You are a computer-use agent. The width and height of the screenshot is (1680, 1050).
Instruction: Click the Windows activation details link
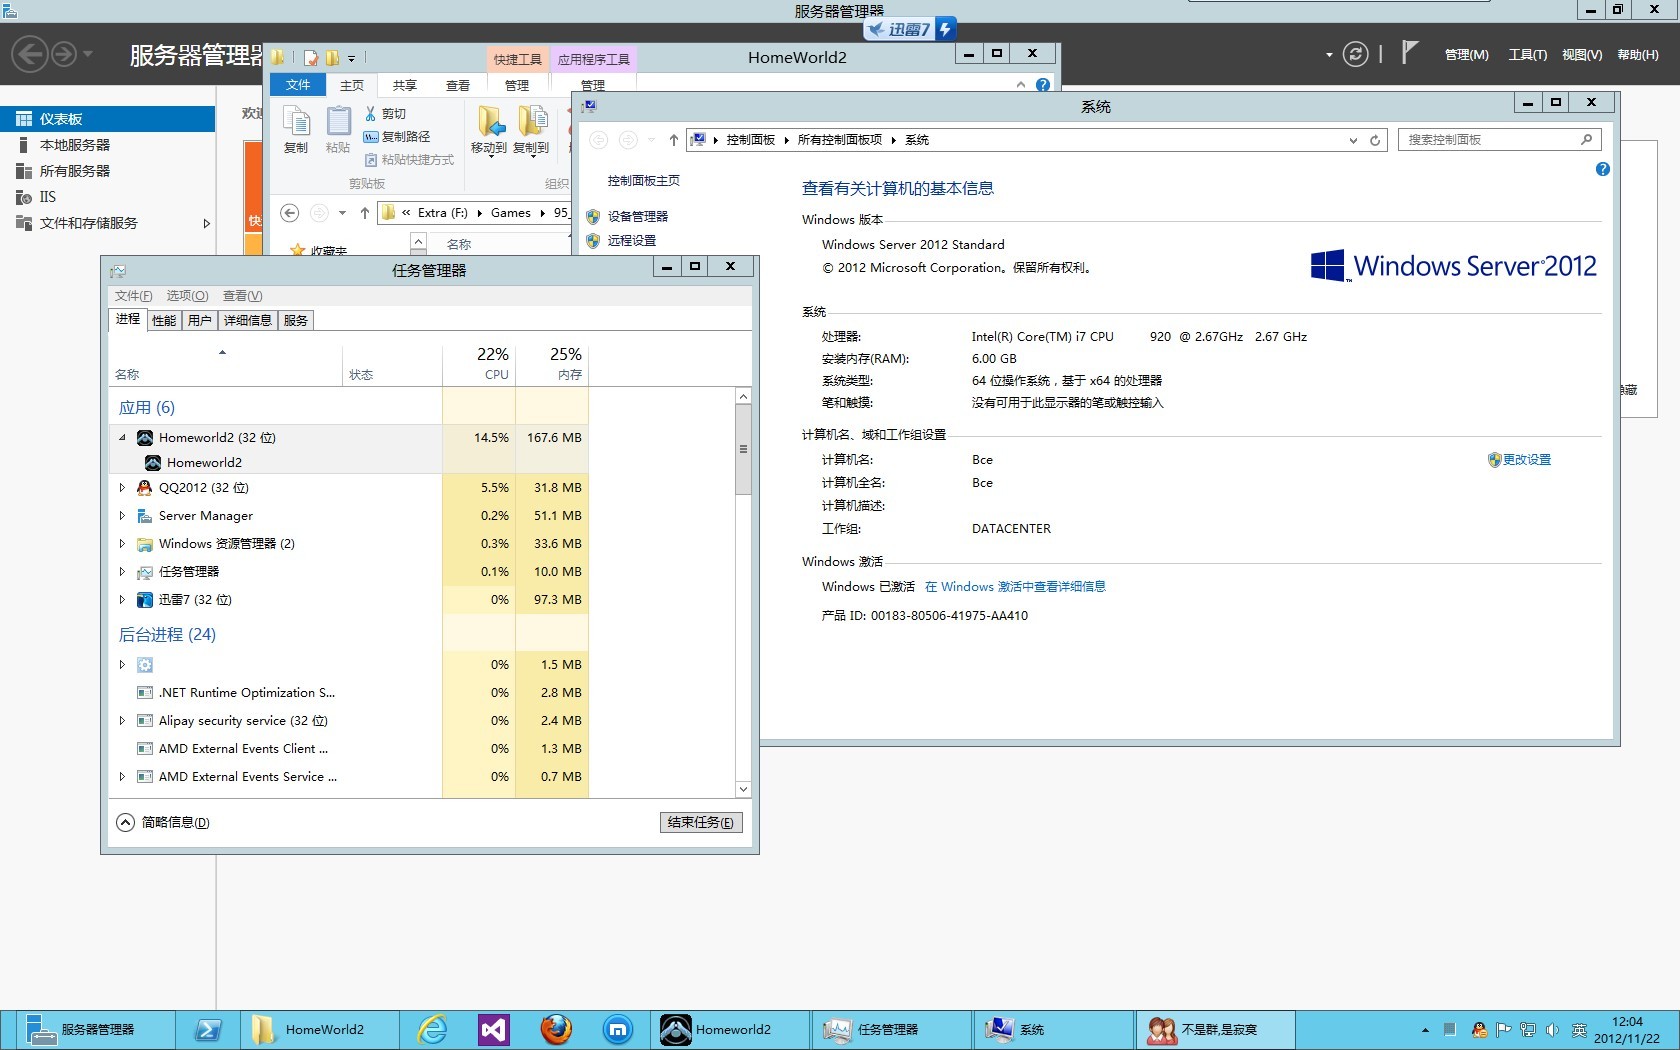[1015, 587]
